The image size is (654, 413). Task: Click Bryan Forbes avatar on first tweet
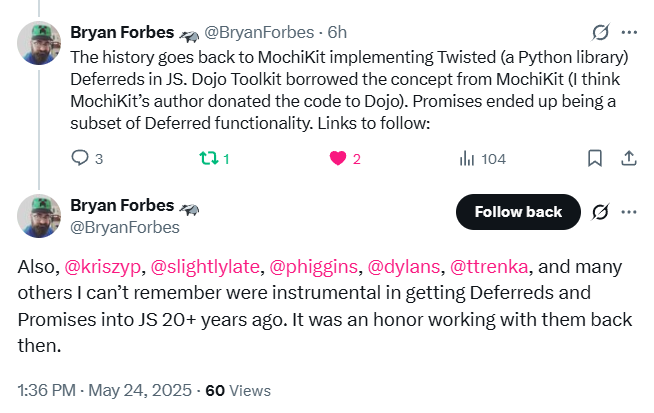[x=39, y=43]
